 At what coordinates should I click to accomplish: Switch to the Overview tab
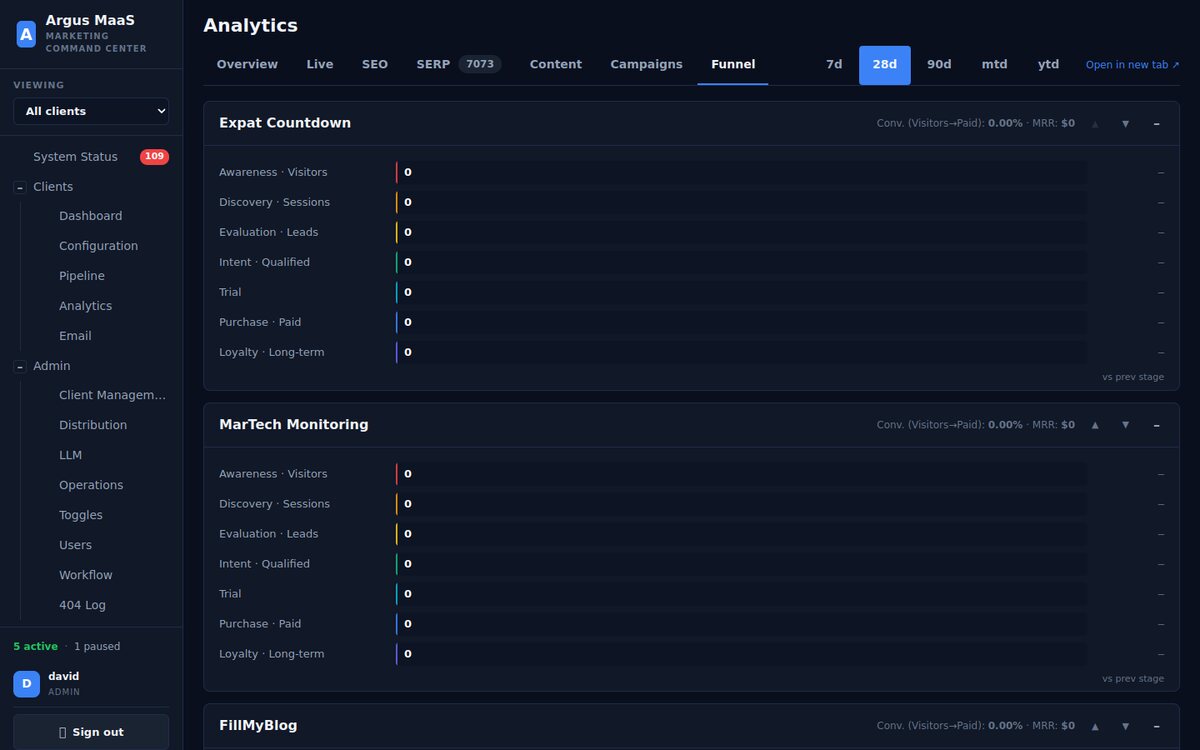point(247,64)
